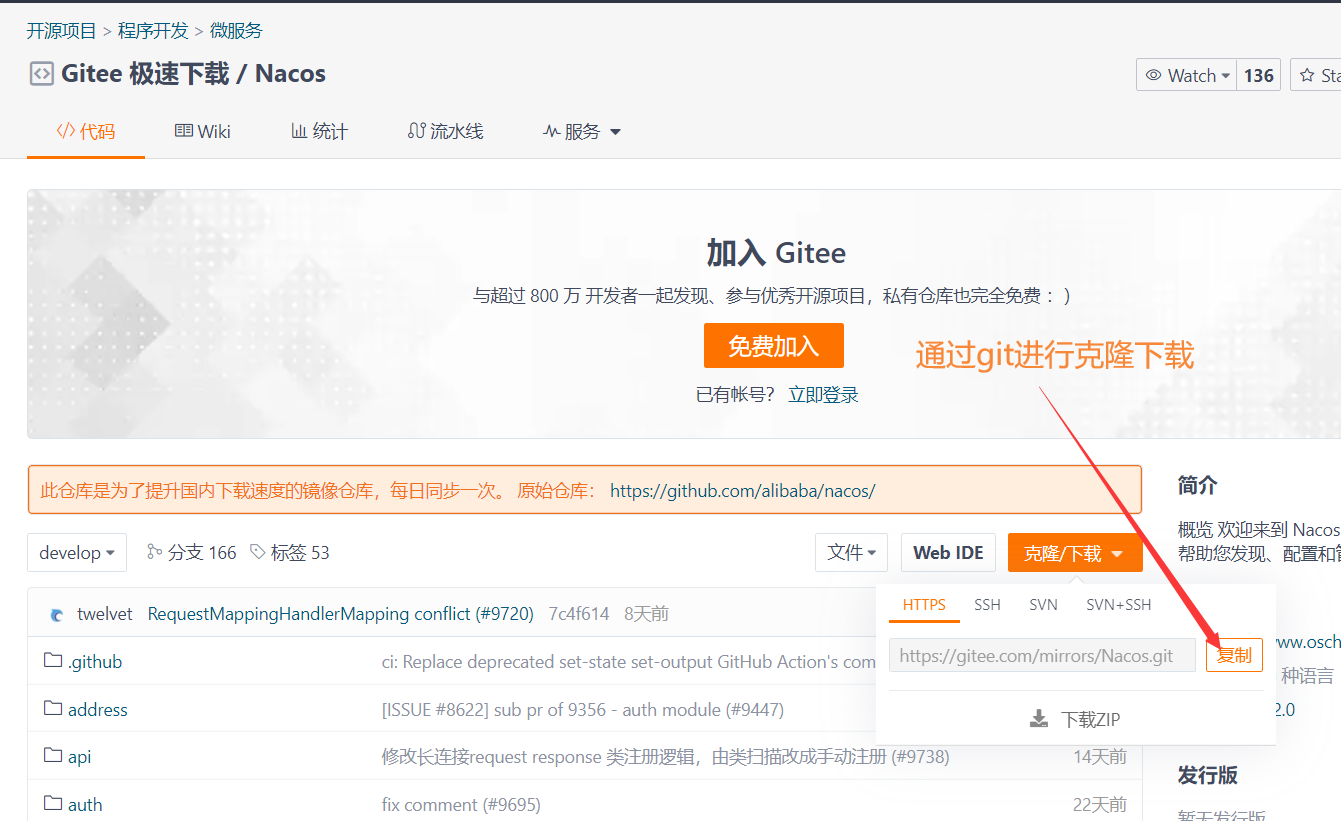
Task: Toggle the 克隆/下载 dropdown button
Action: click(x=1075, y=553)
